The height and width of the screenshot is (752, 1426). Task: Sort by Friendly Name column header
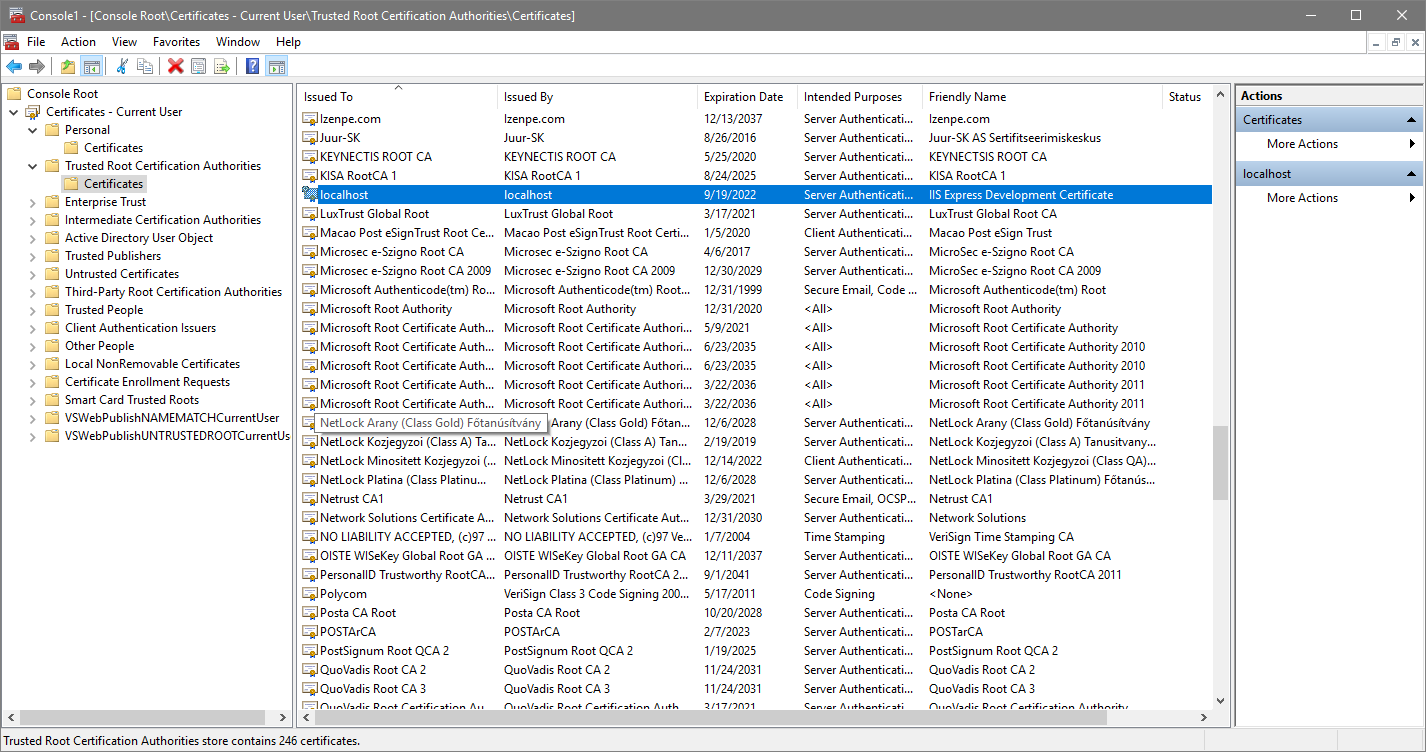(x=1043, y=97)
